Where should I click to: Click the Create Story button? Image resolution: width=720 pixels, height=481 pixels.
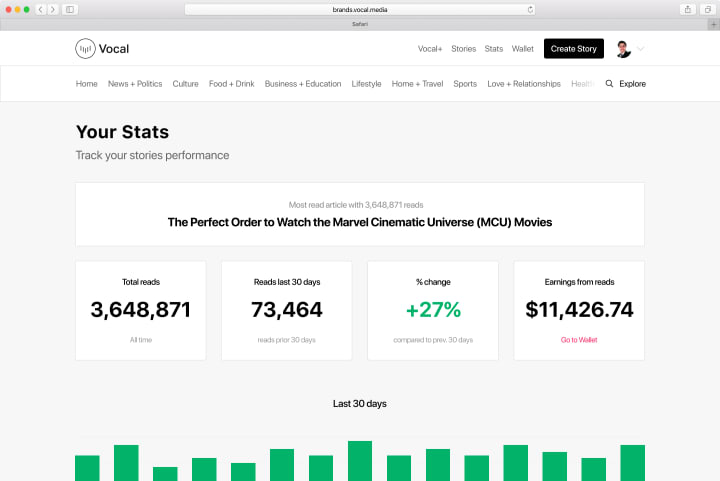point(574,49)
